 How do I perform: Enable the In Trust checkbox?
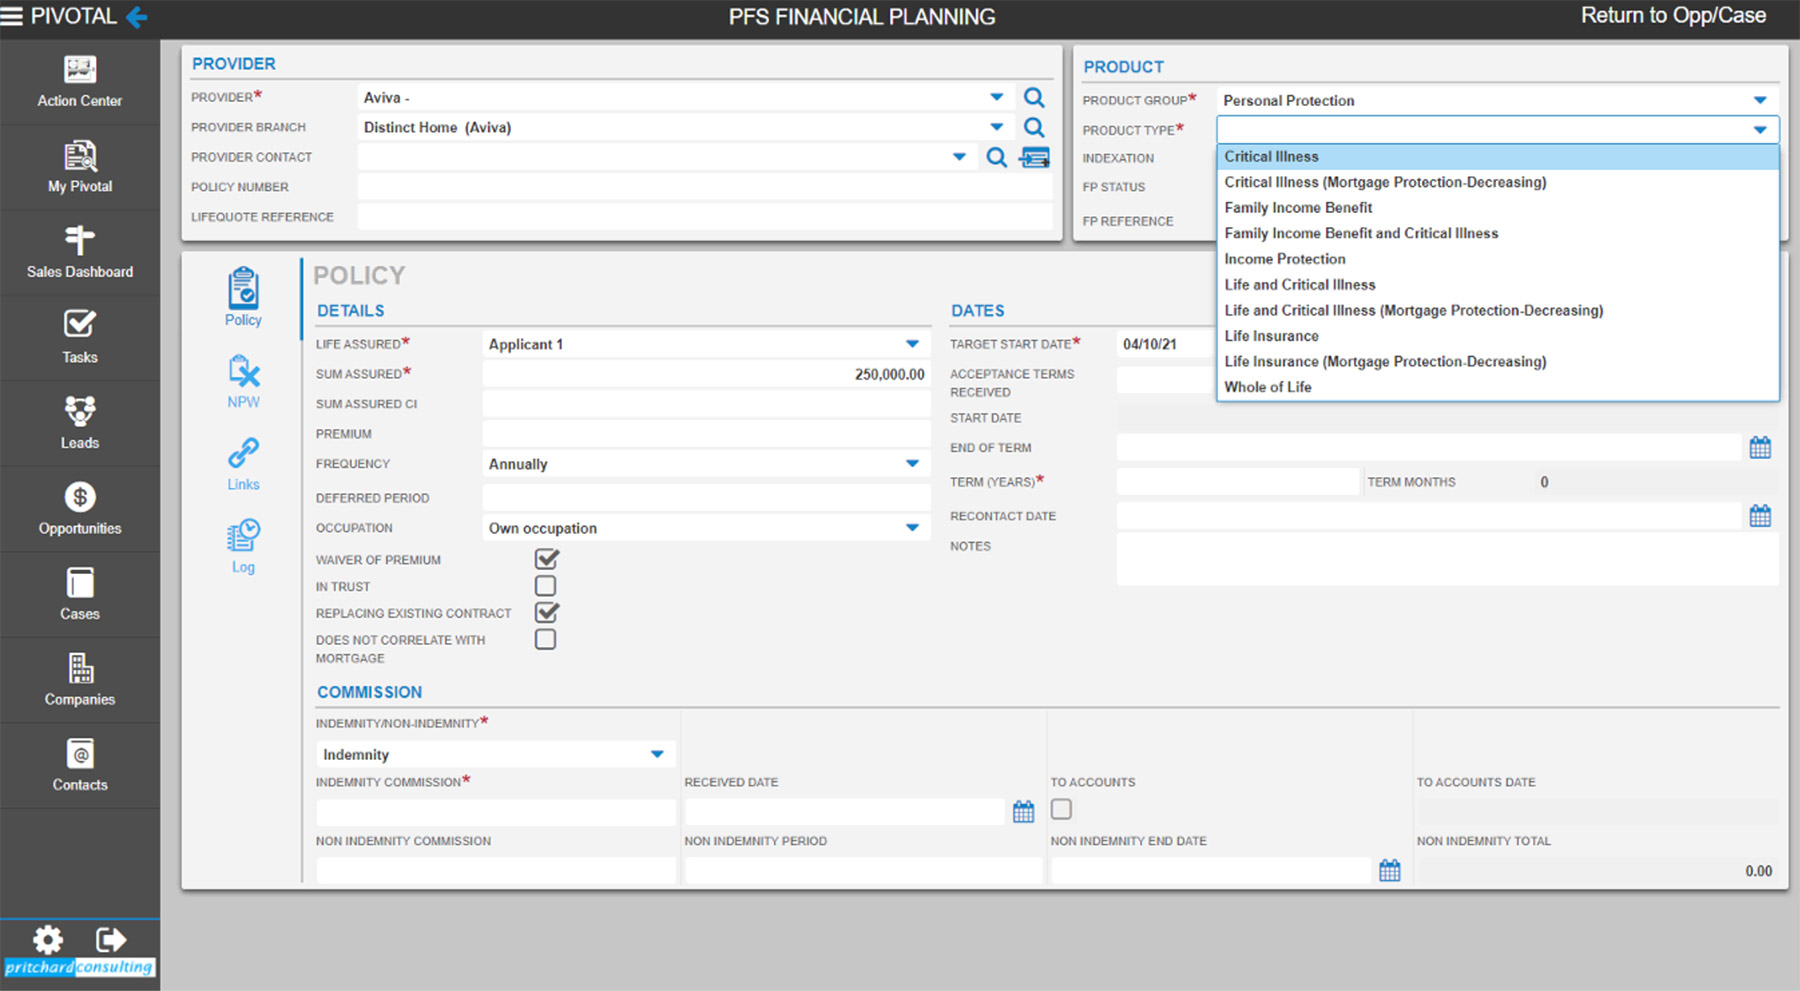(545, 586)
